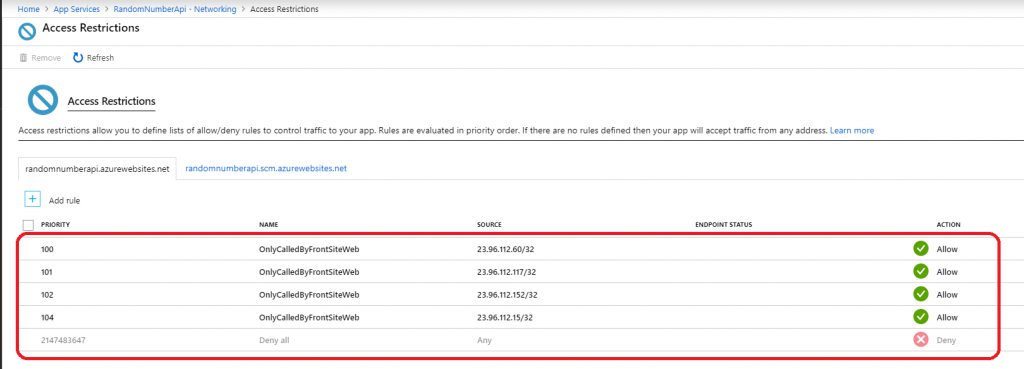Click Allow text in priority 101 row

point(947,272)
